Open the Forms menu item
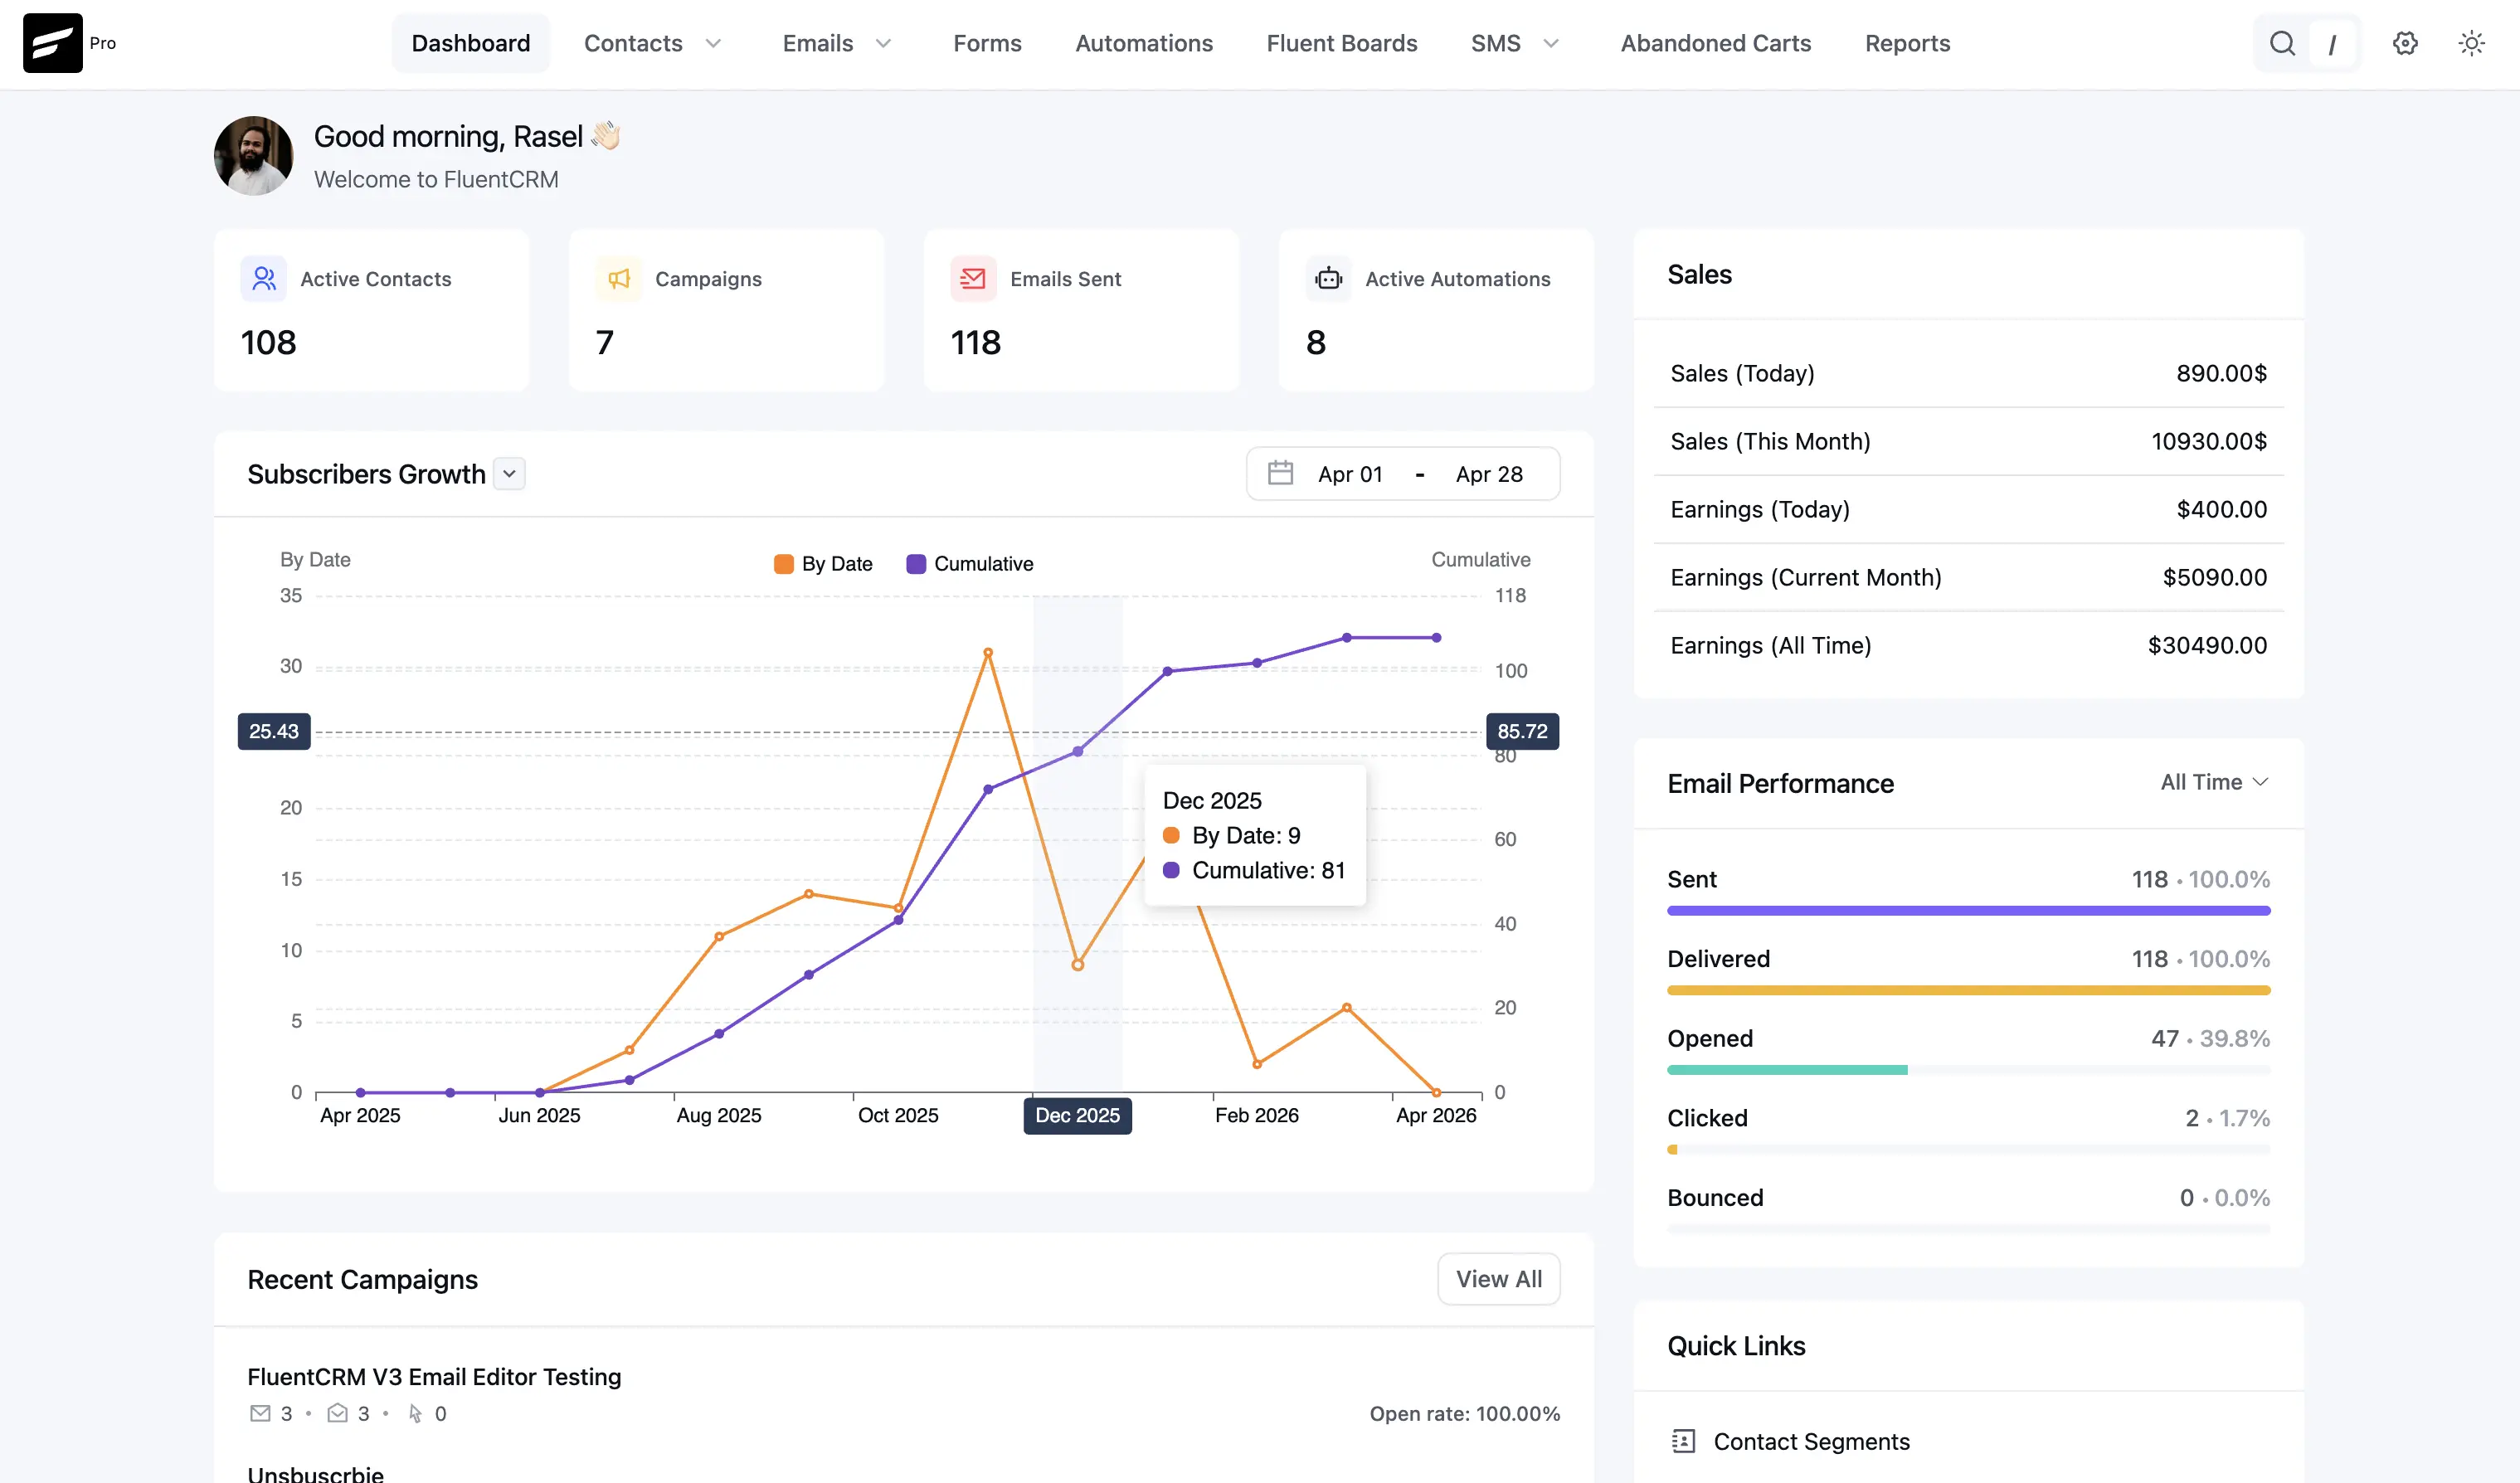Image resolution: width=2520 pixels, height=1483 pixels. (987, 43)
